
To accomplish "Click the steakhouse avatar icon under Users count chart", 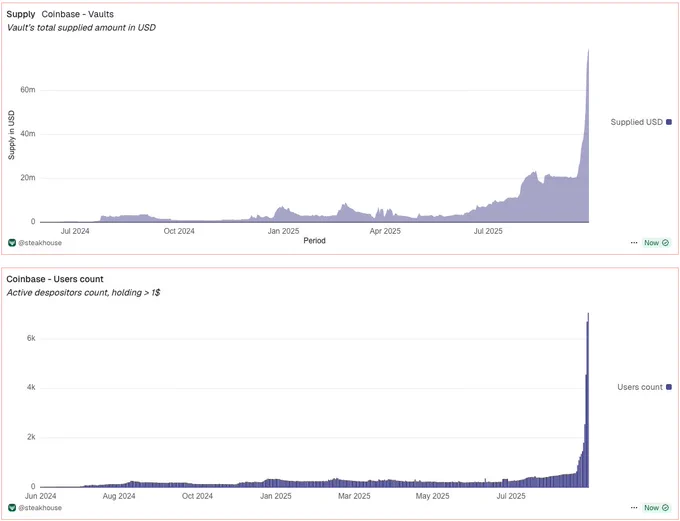I will click(12, 508).
